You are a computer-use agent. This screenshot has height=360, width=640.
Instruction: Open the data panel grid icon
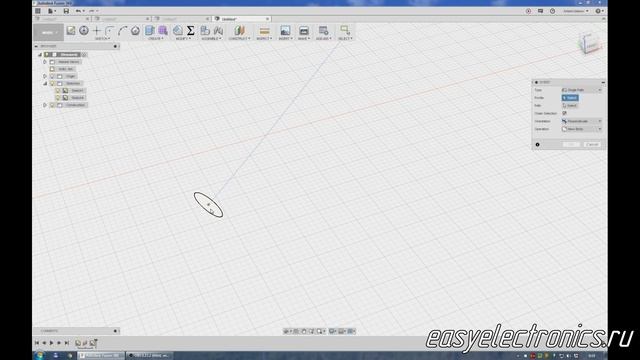(x=38, y=11)
